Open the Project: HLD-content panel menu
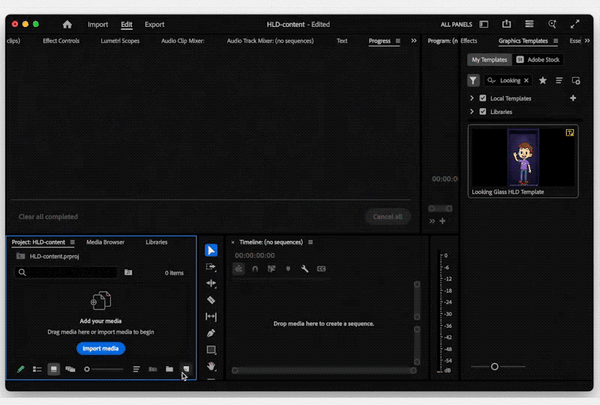The width and height of the screenshot is (600, 405). click(x=72, y=242)
